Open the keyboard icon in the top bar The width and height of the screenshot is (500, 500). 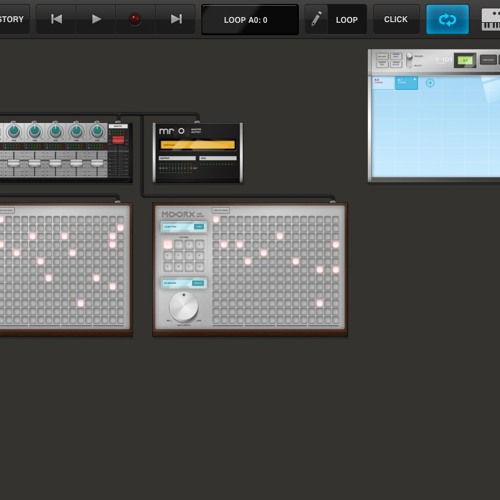tap(491, 20)
